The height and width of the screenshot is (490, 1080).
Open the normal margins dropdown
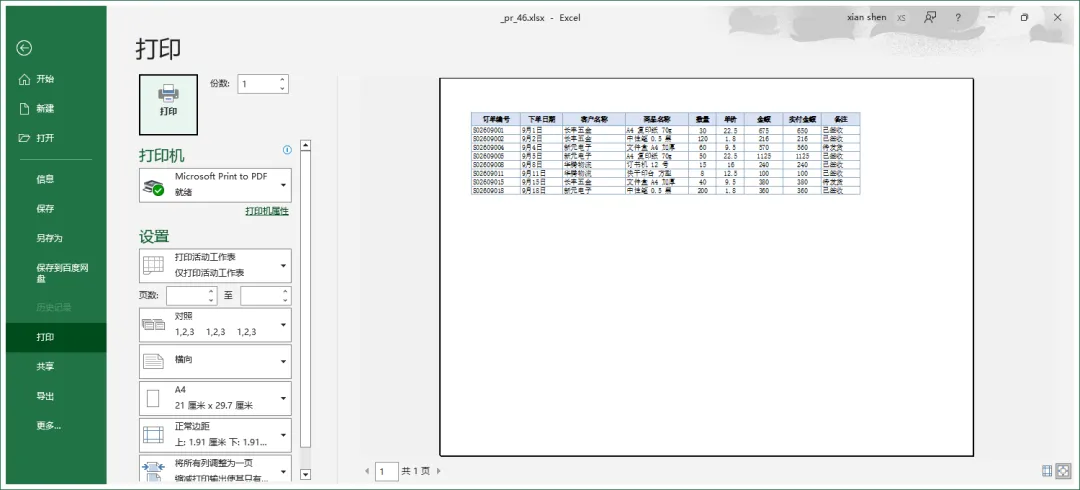pyautogui.click(x=215, y=435)
